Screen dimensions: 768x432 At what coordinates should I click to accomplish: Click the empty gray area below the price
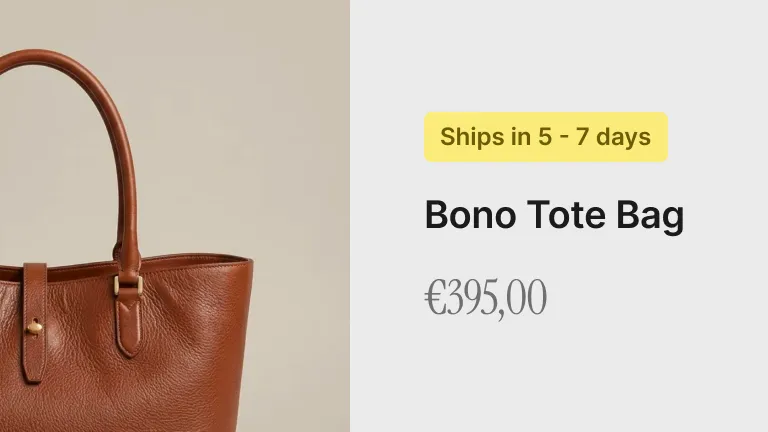pos(558,377)
